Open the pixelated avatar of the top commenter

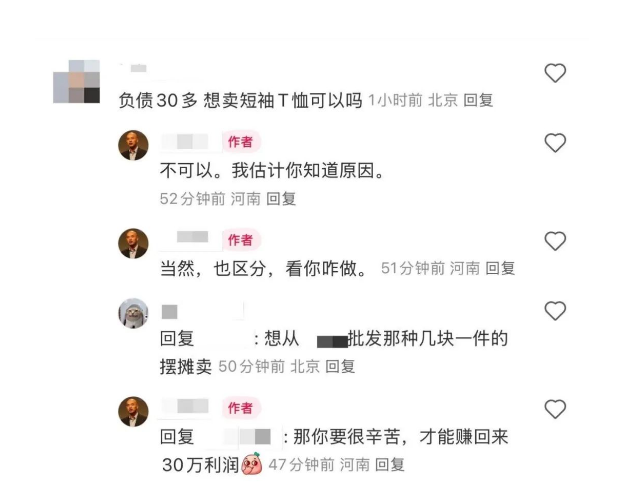(76, 81)
